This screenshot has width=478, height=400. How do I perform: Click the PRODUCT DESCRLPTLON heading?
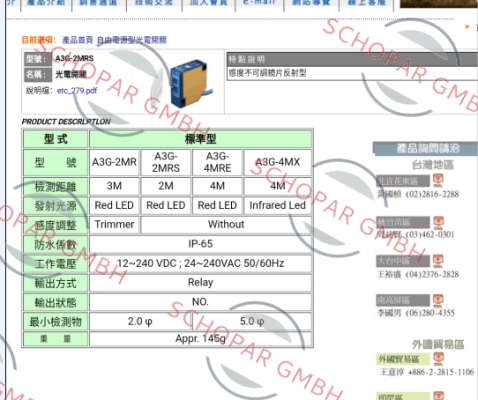[66, 122]
